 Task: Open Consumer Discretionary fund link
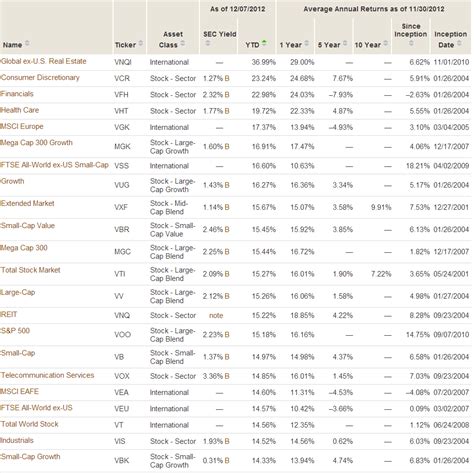tap(40, 78)
